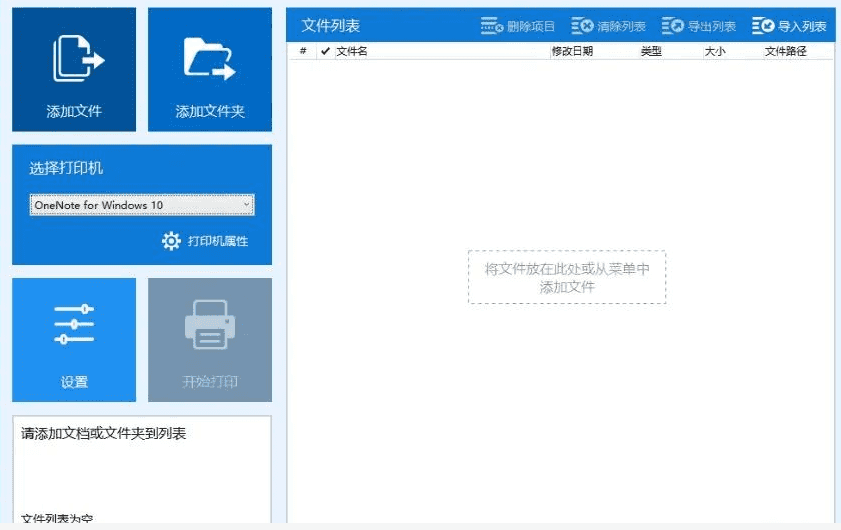Click the 删除项目 delete item icon
The image size is (841, 530).
point(491,26)
